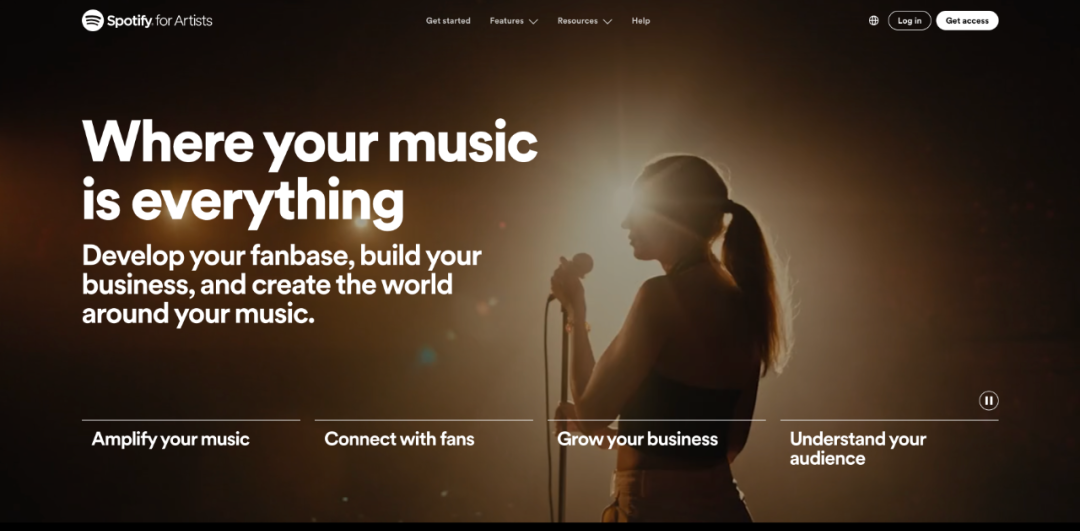Open the globe language selector
The image size is (1080, 531).
[873, 21]
